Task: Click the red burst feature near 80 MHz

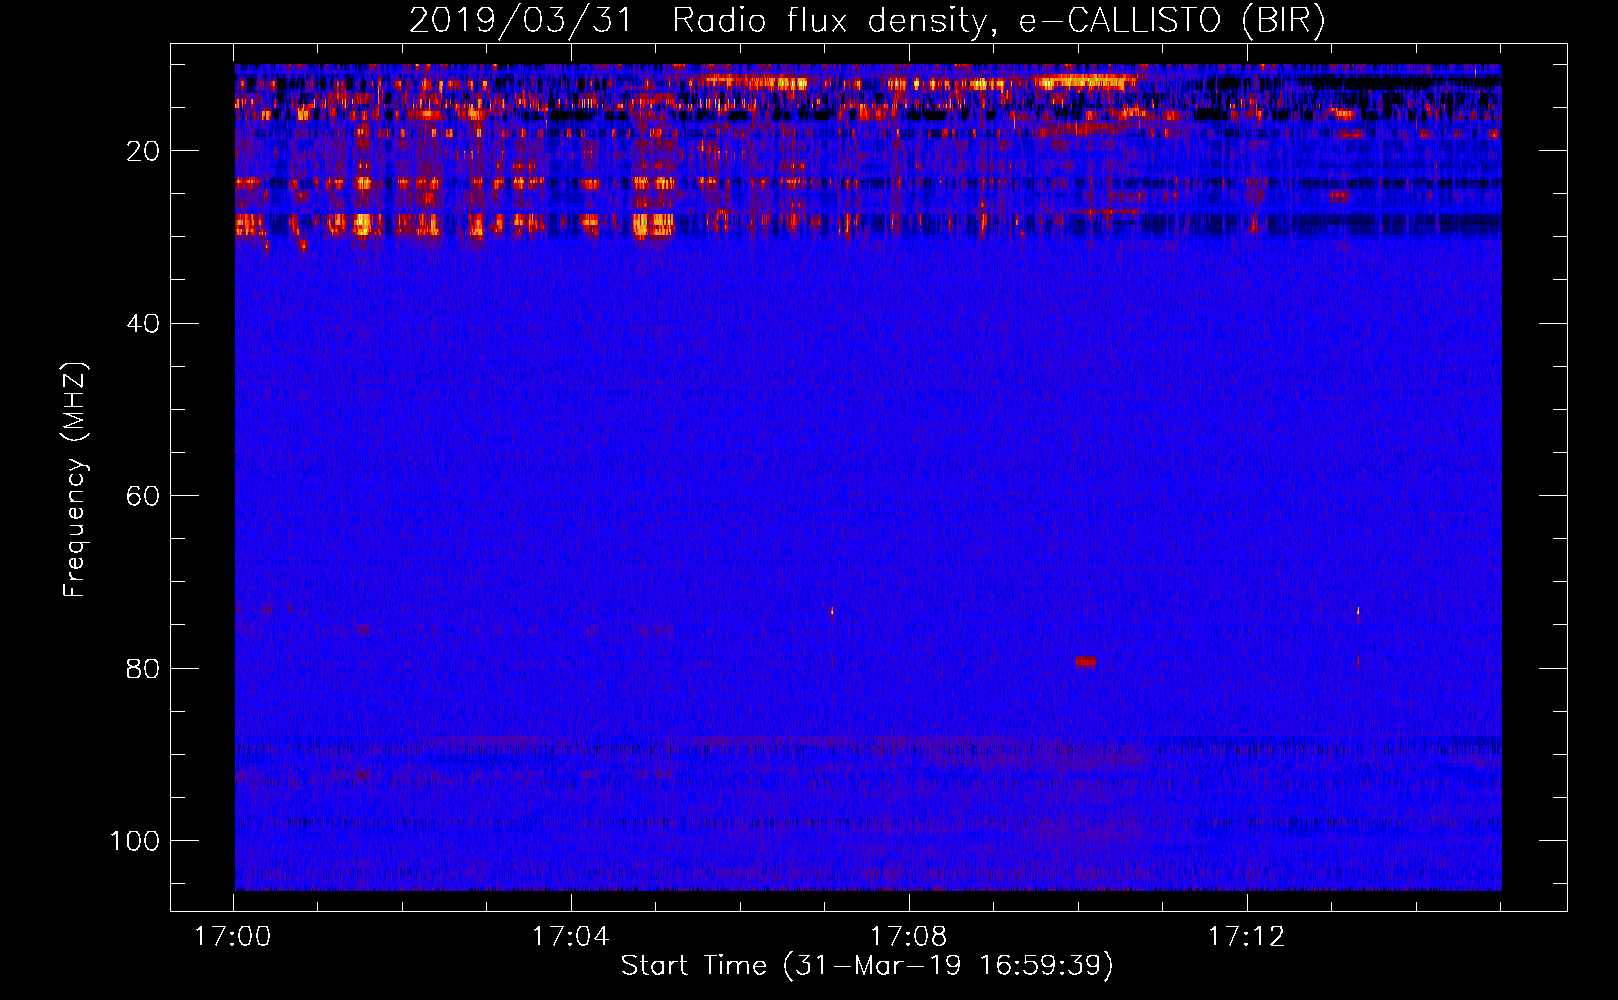Action: [1085, 661]
